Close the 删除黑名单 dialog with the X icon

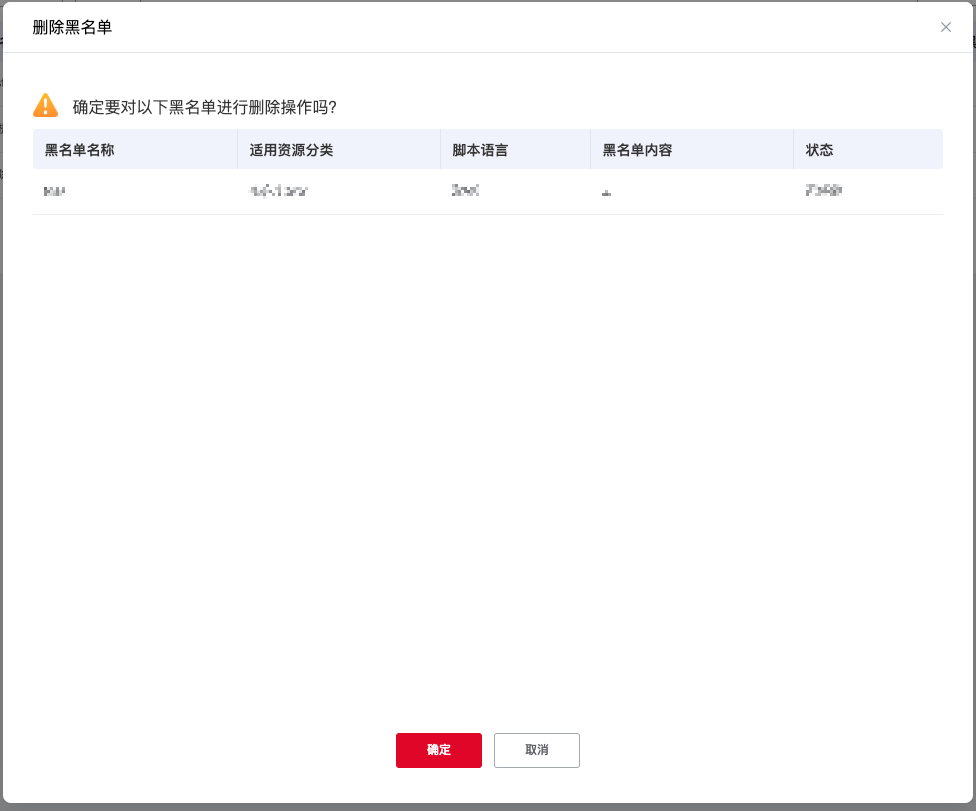click(x=945, y=27)
